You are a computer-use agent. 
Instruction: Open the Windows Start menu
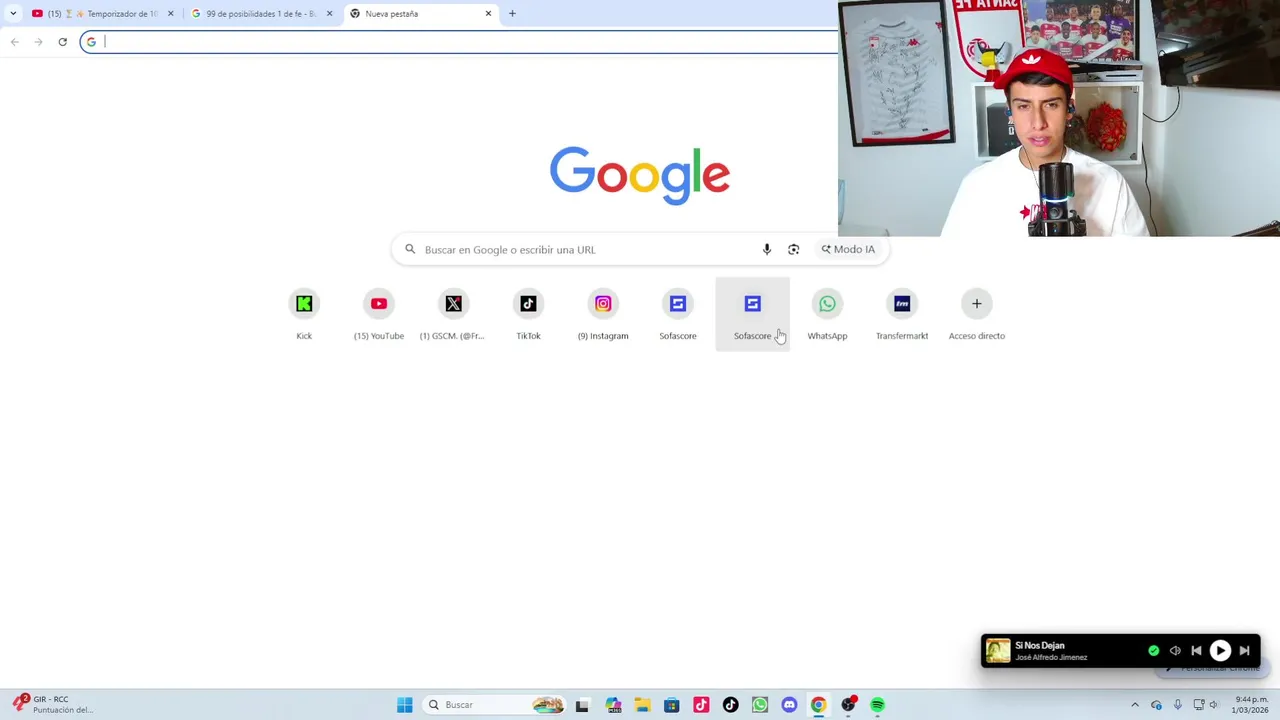point(404,705)
